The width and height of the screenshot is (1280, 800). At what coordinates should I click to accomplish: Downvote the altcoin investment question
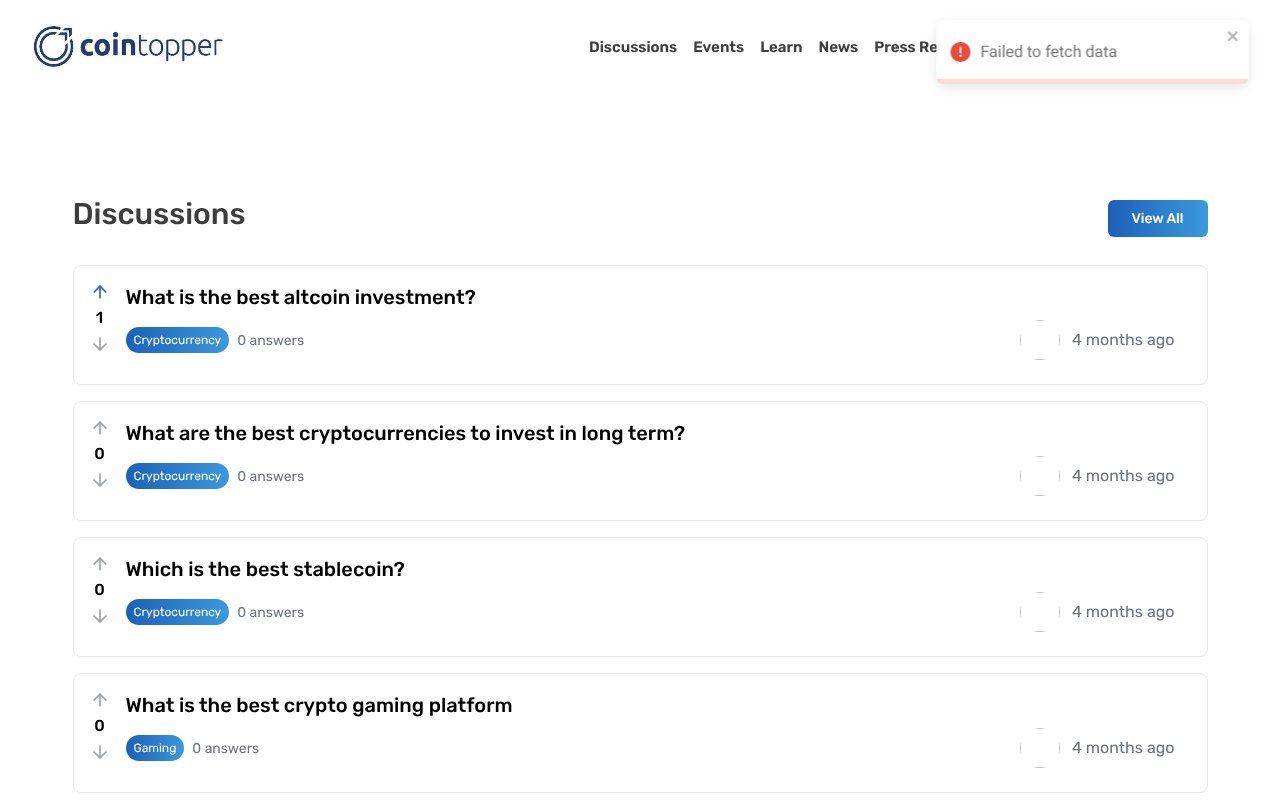pos(99,344)
